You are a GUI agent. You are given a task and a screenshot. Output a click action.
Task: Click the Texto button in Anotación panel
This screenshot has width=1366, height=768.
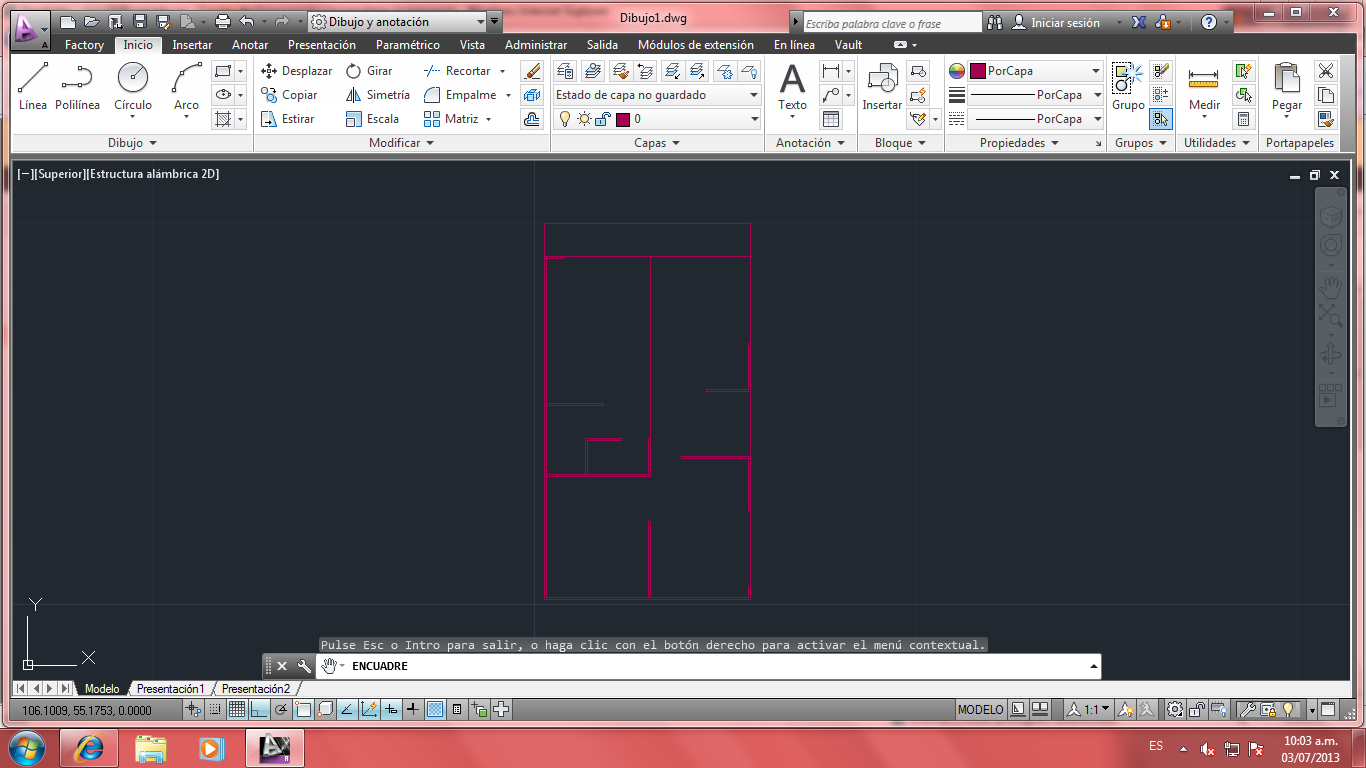[791, 90]
